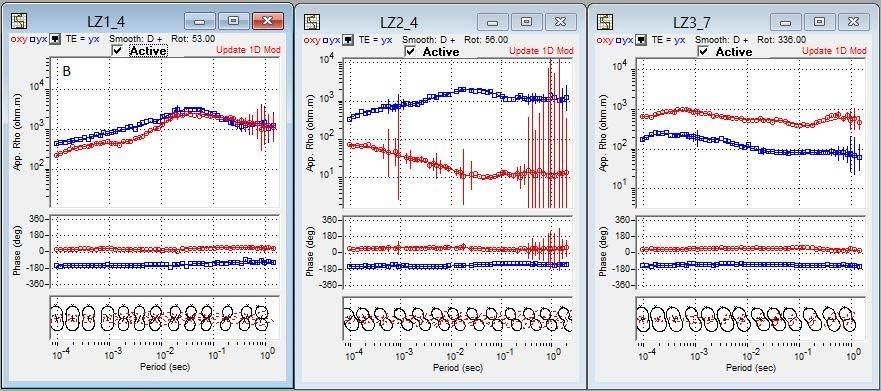Click the TE = yx setting in LZ3_7
The width and height of the screenshot is (881, 391).
pyautogui.click(x=668, y=40)
